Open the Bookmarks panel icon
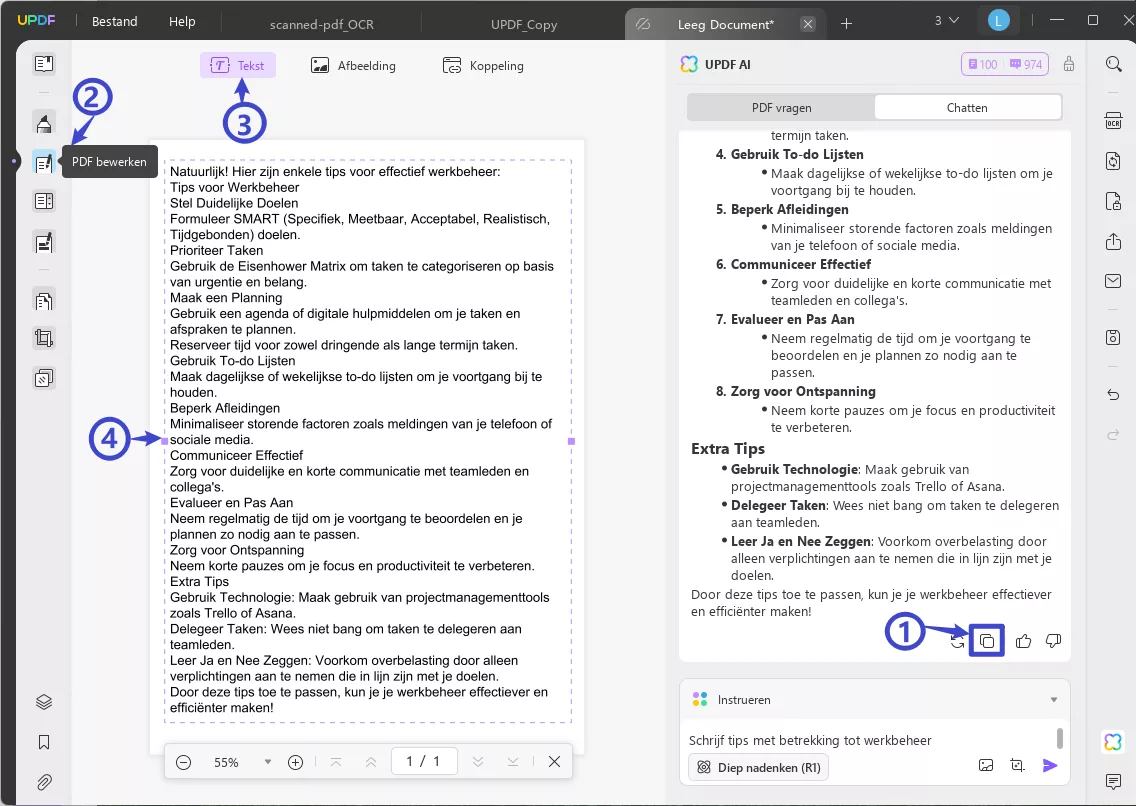 tap(44, 742)
